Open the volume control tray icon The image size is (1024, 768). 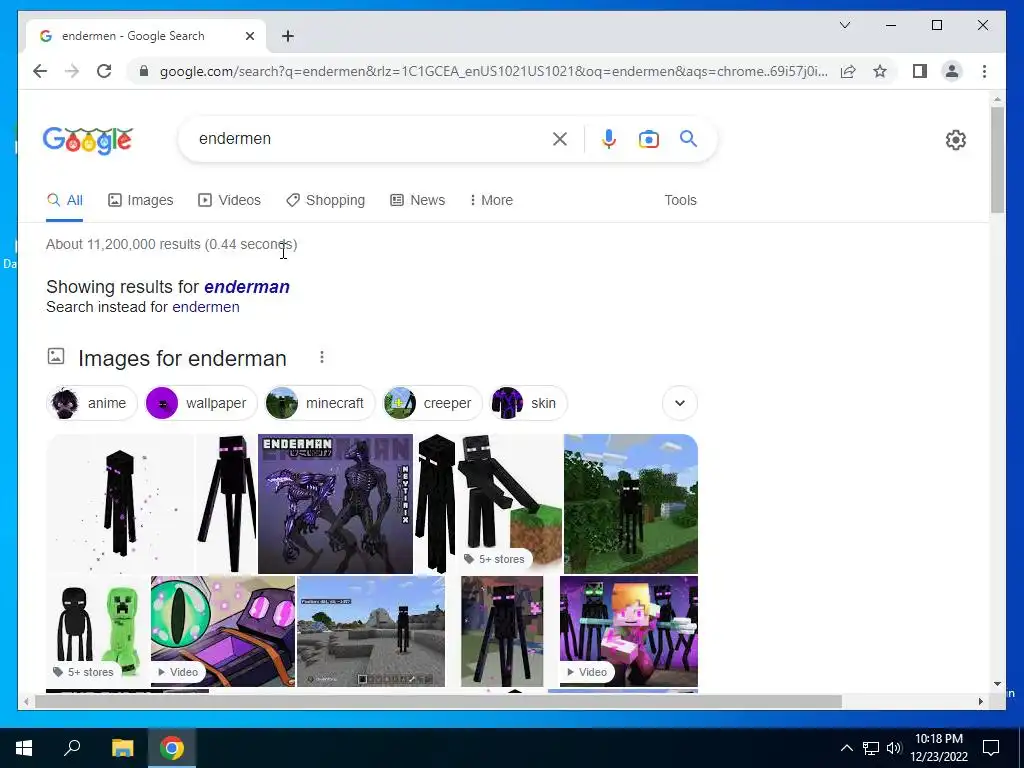pos(894,748)
